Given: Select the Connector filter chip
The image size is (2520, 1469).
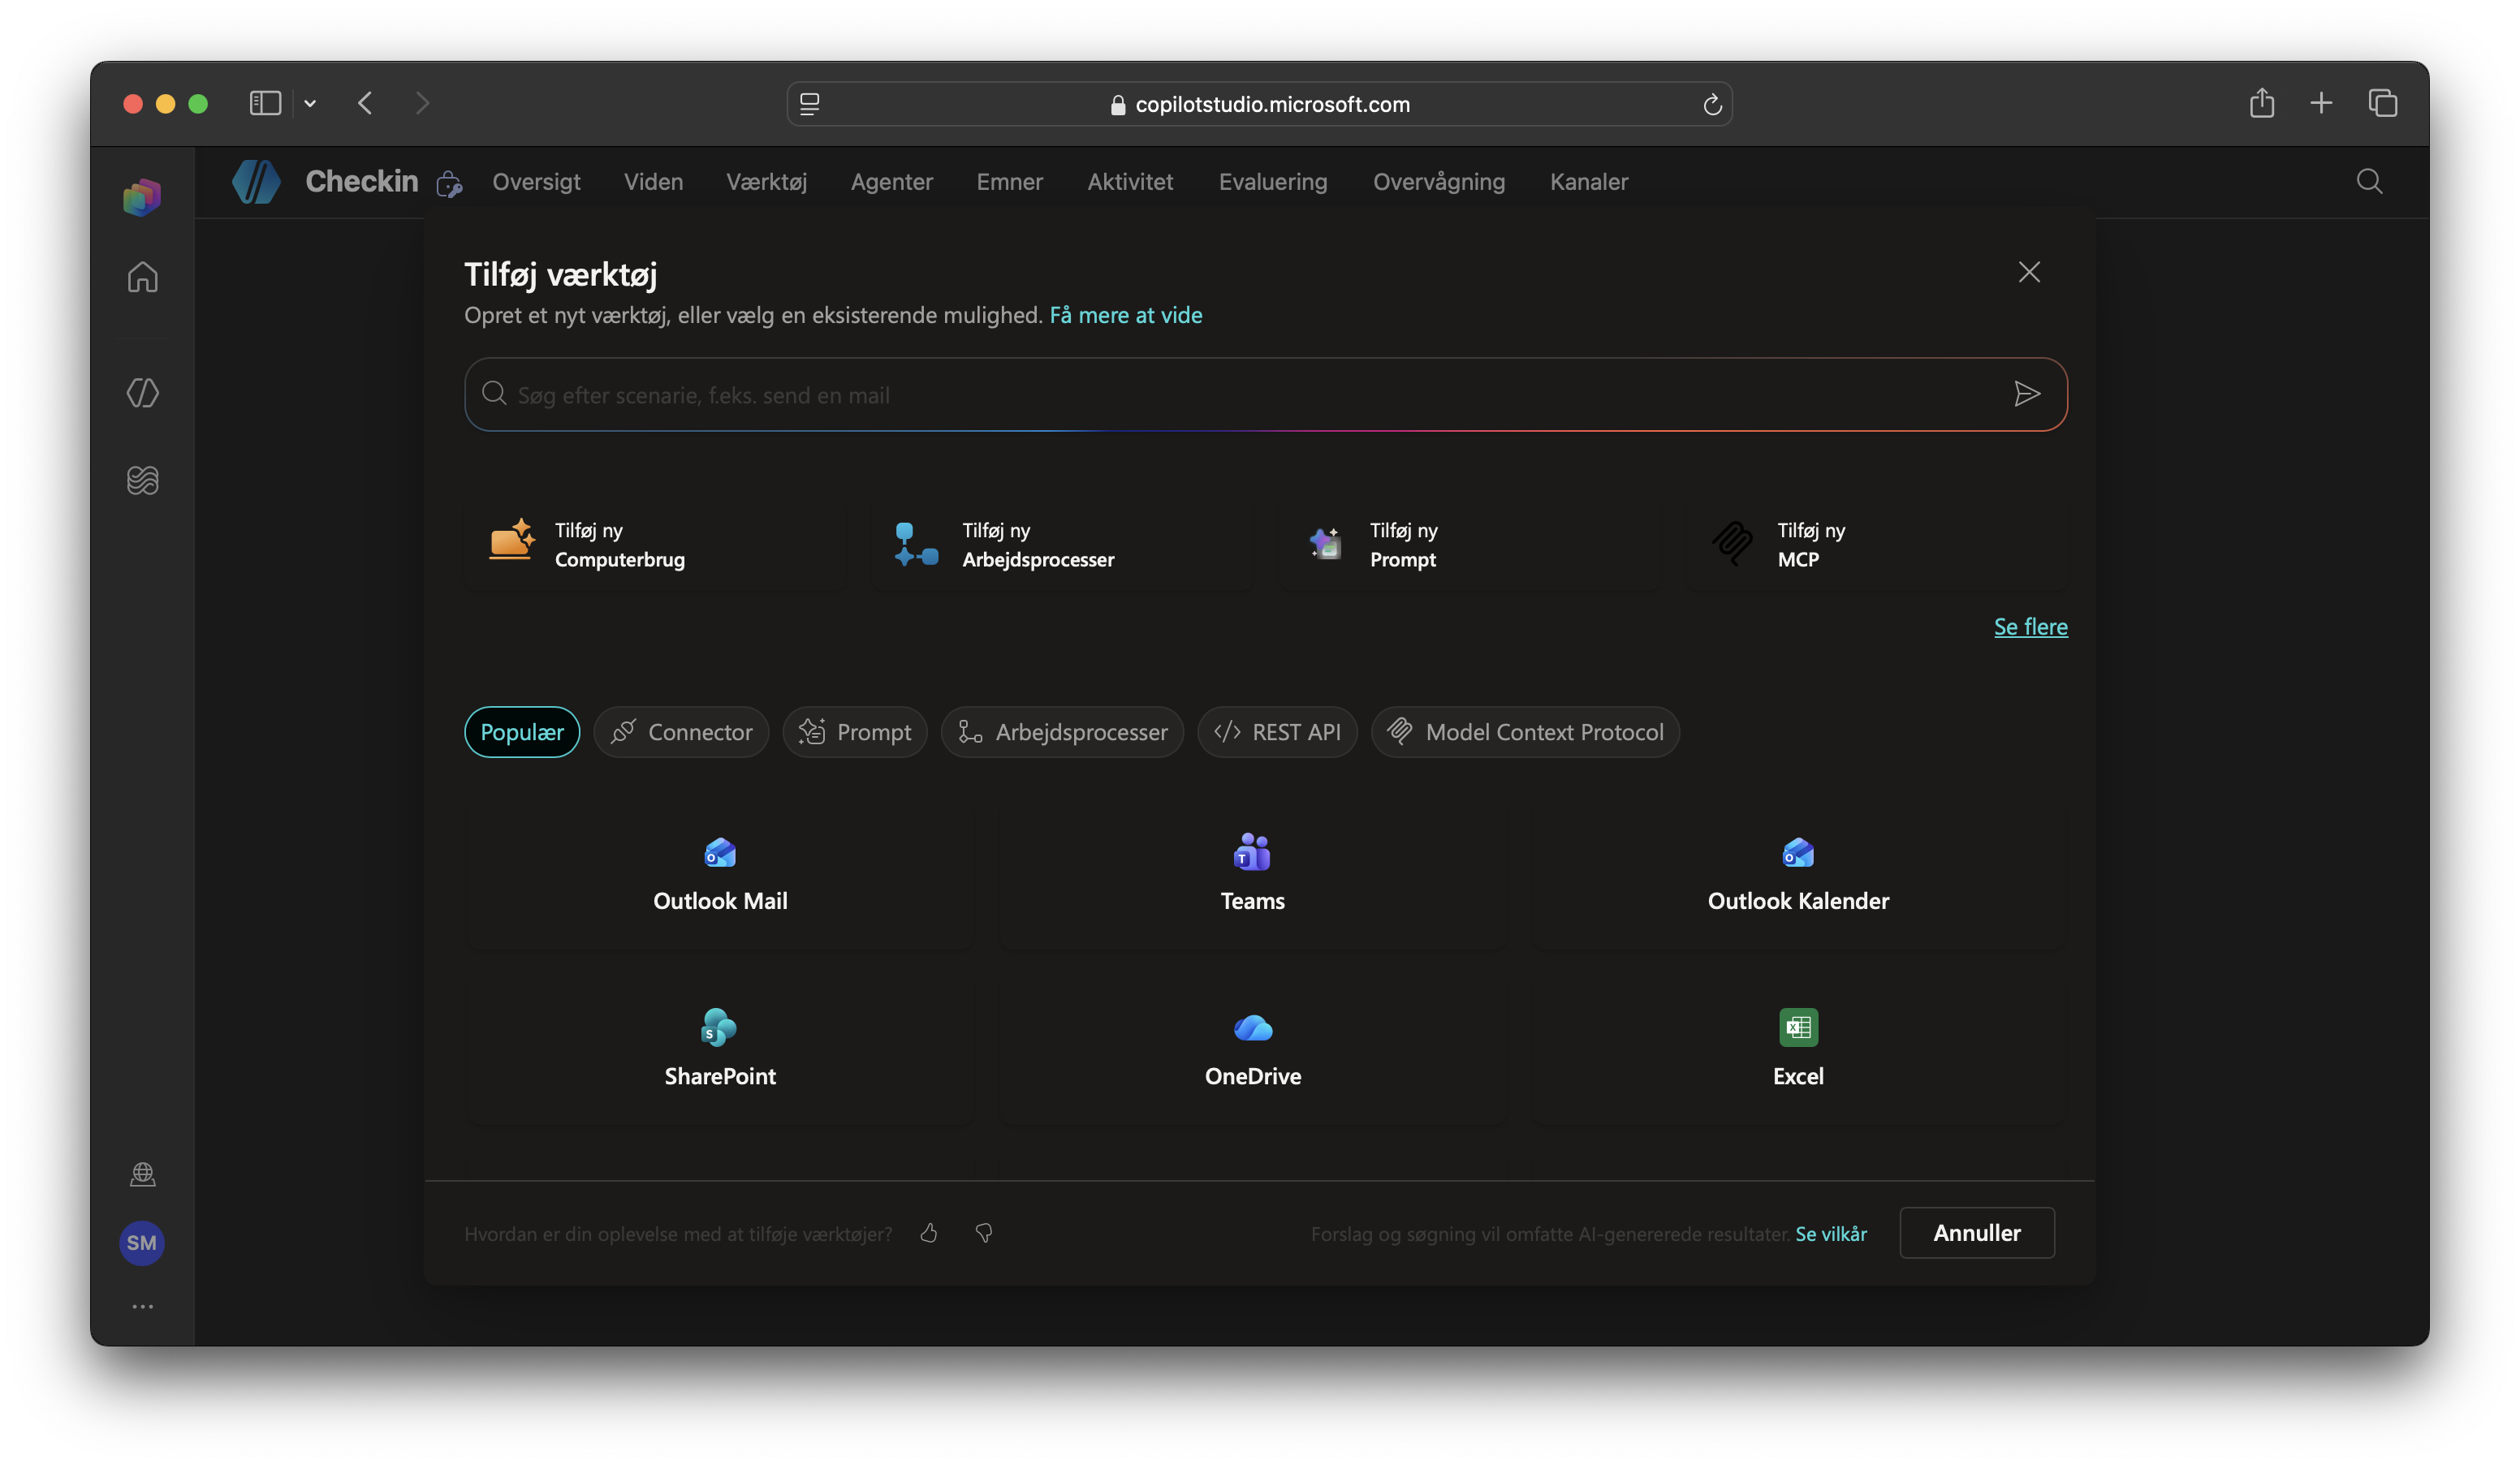Looking at the screenshot, I should 681,732.
